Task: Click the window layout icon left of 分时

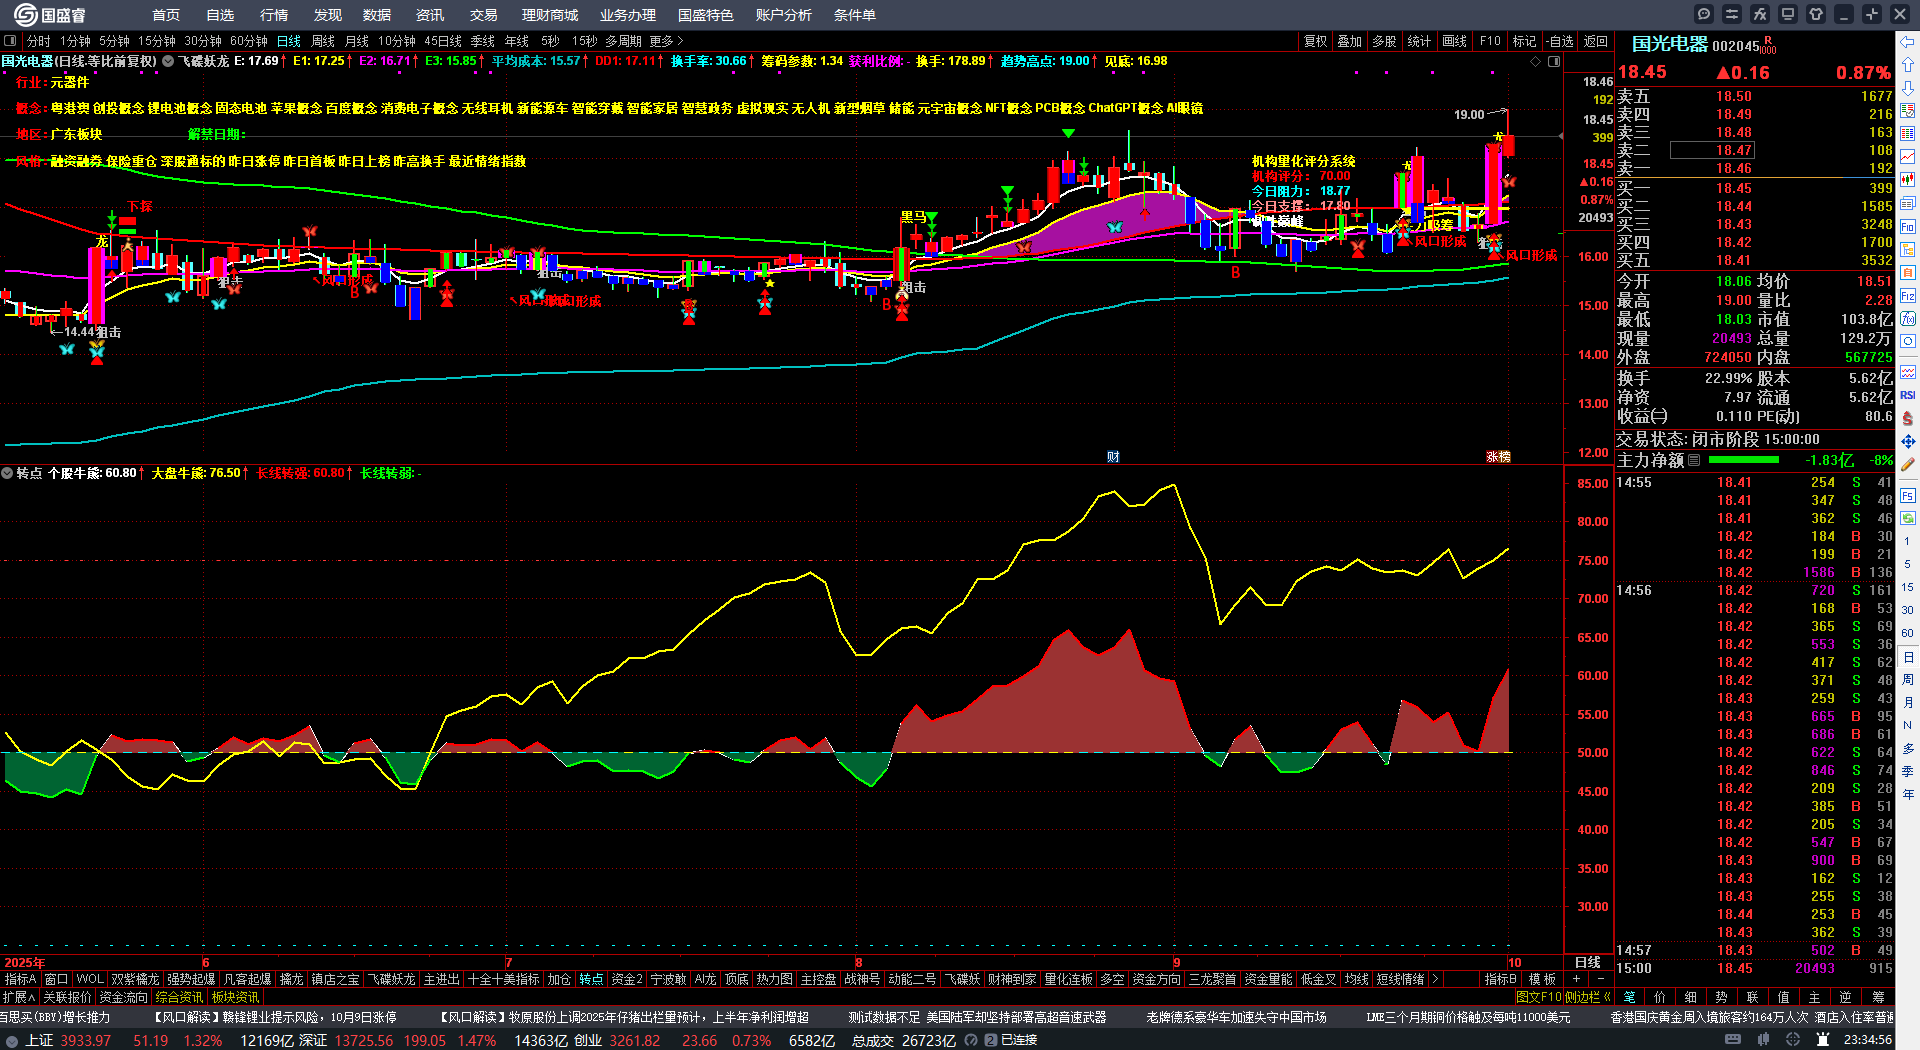Action: [10, 41]
